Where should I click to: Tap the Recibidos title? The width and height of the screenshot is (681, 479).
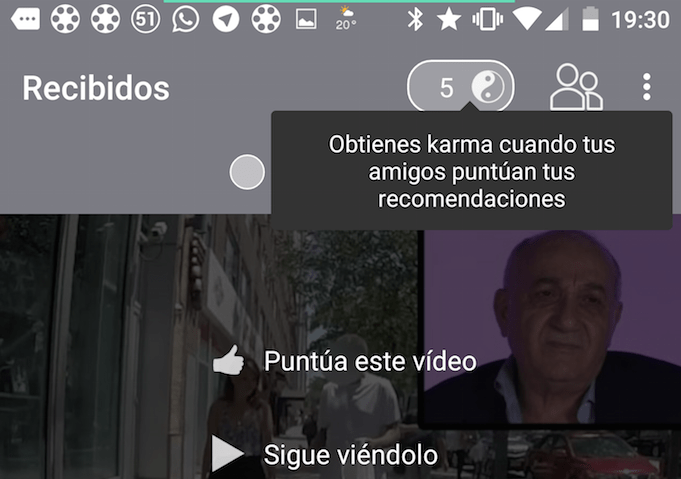[x=96, y=88]
